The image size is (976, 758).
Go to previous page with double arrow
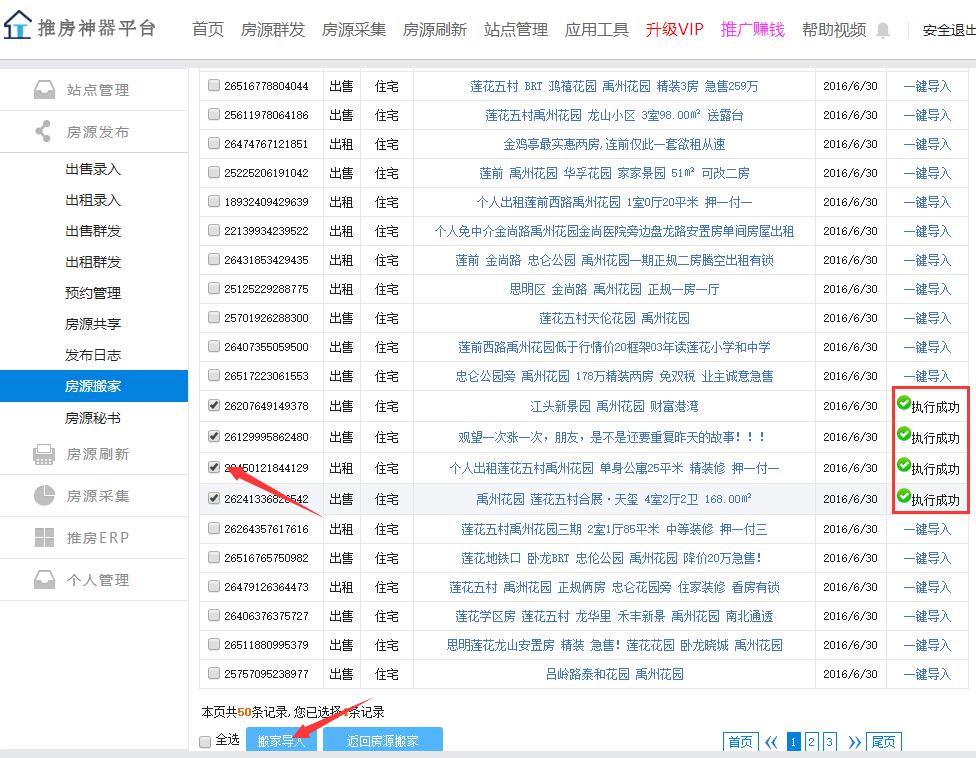point(771,742)
